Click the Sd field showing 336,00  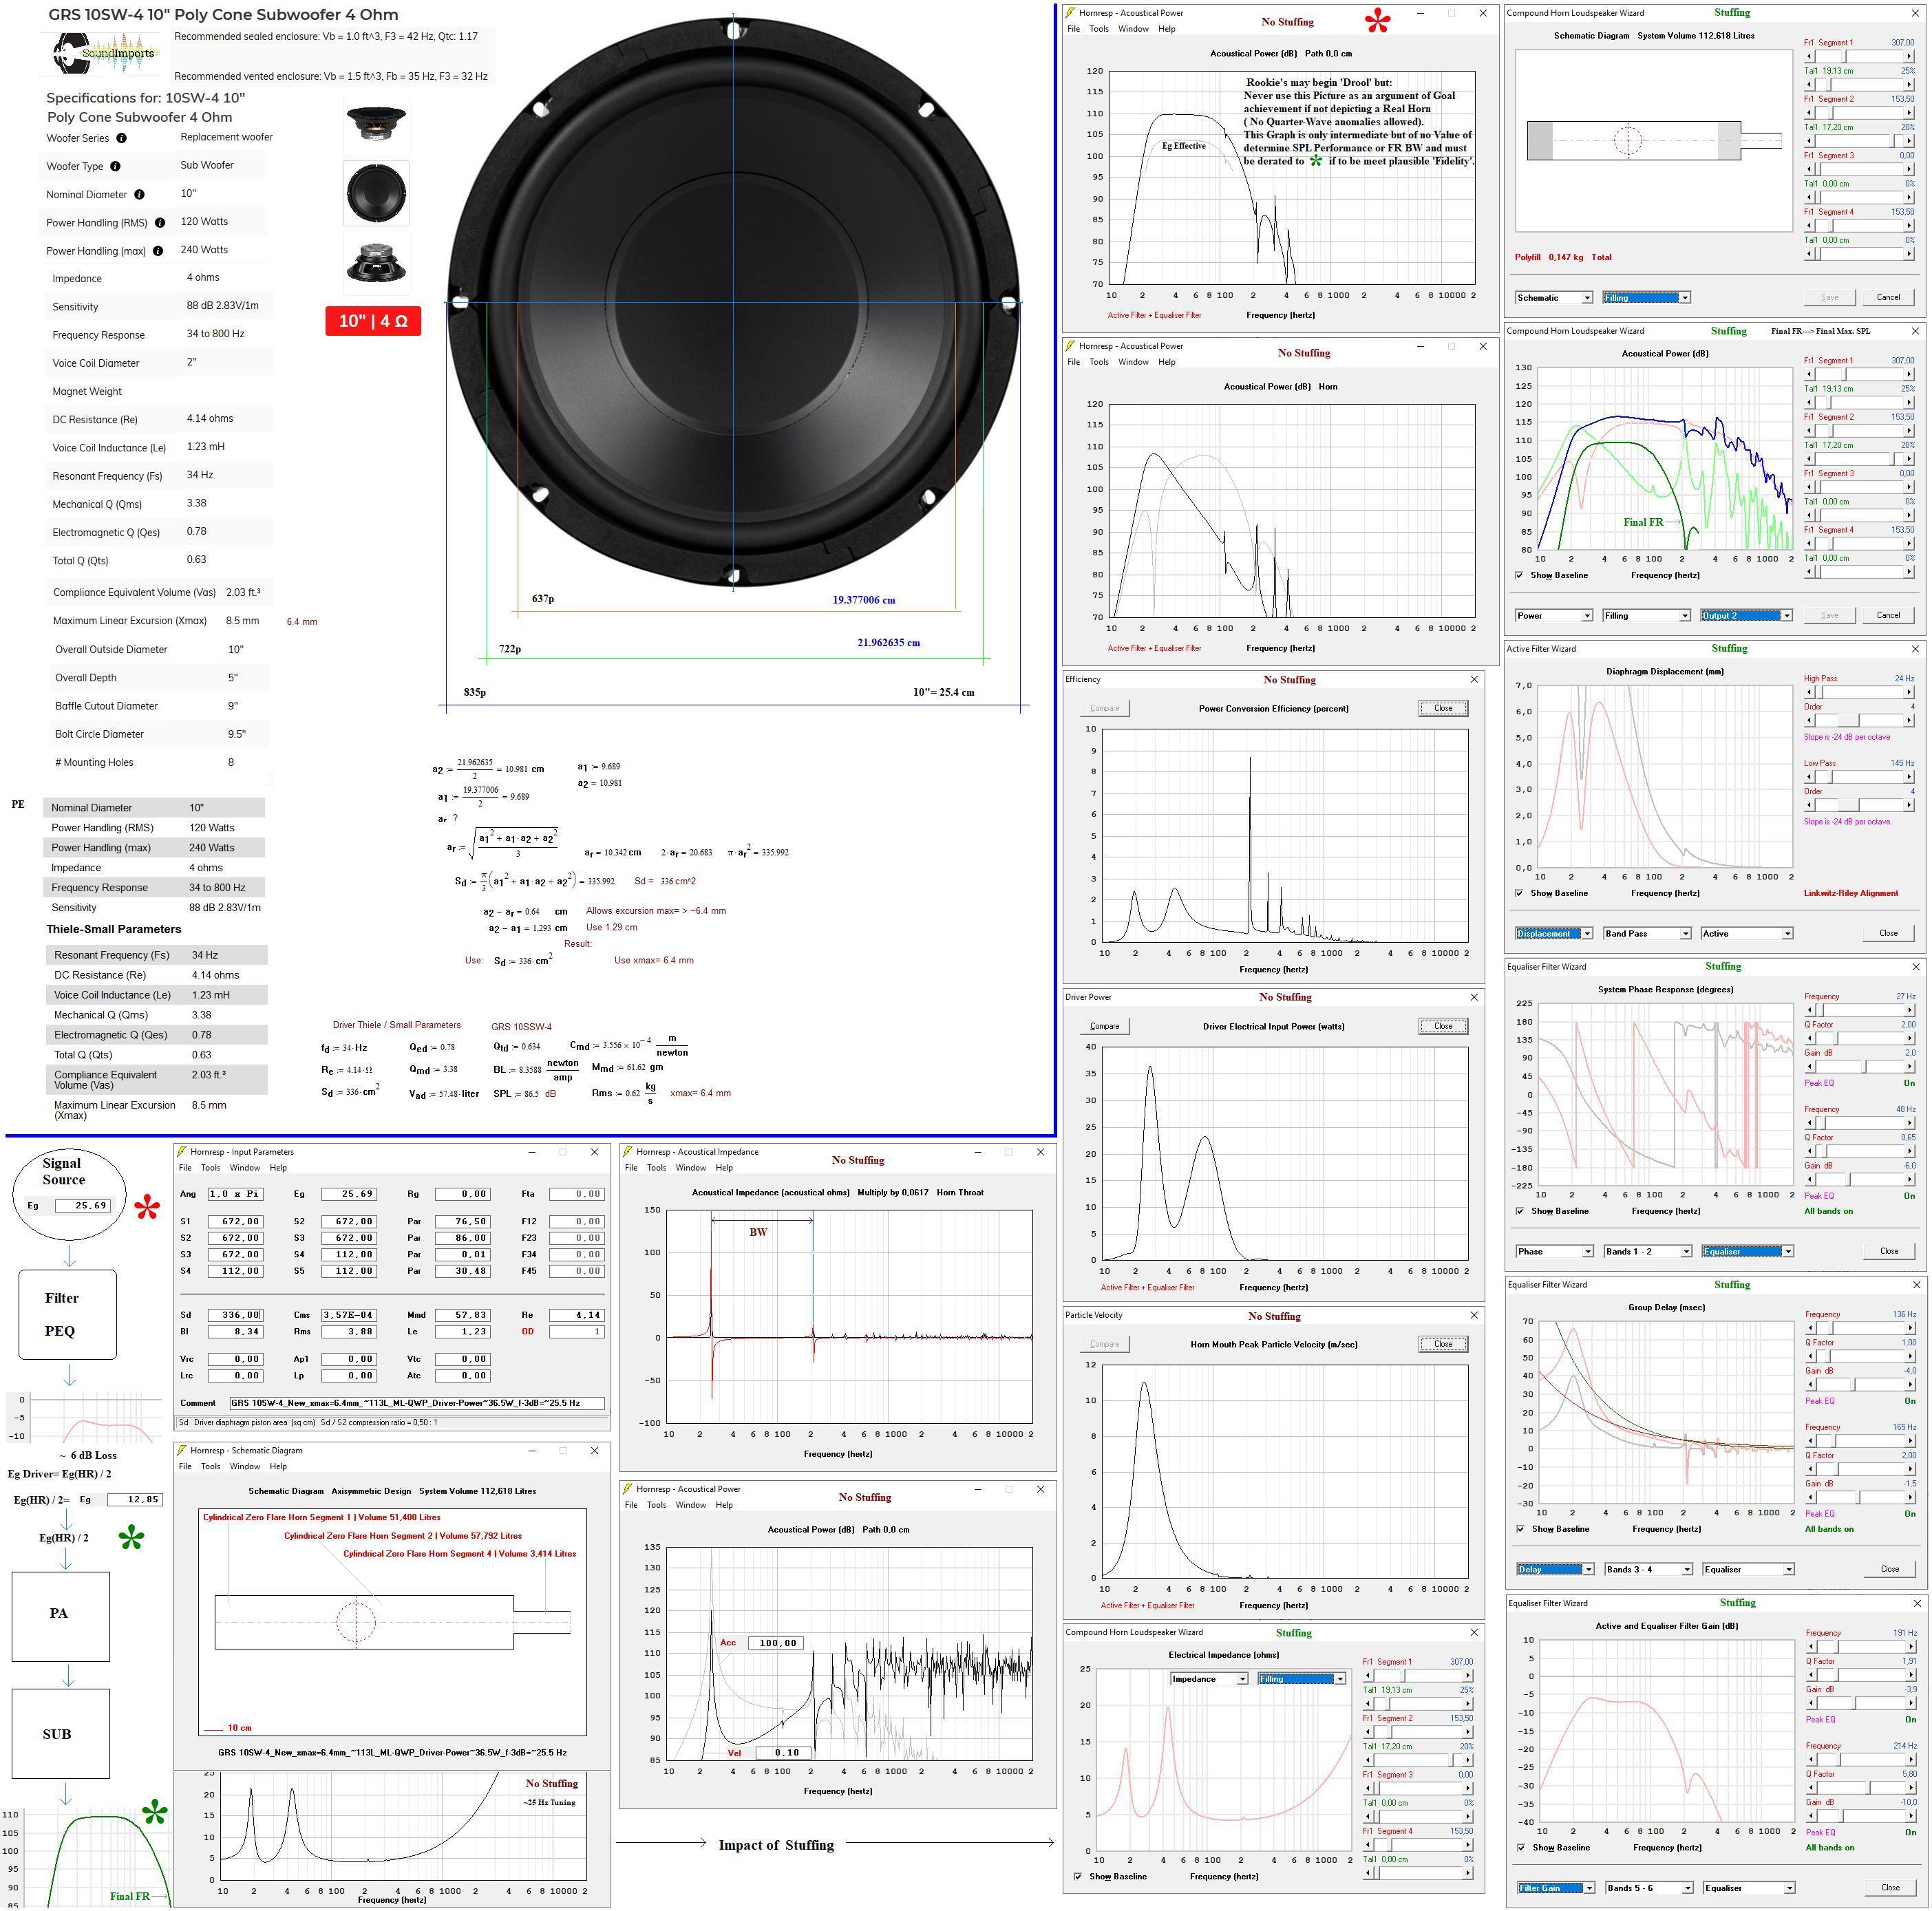click(235, 1315)
